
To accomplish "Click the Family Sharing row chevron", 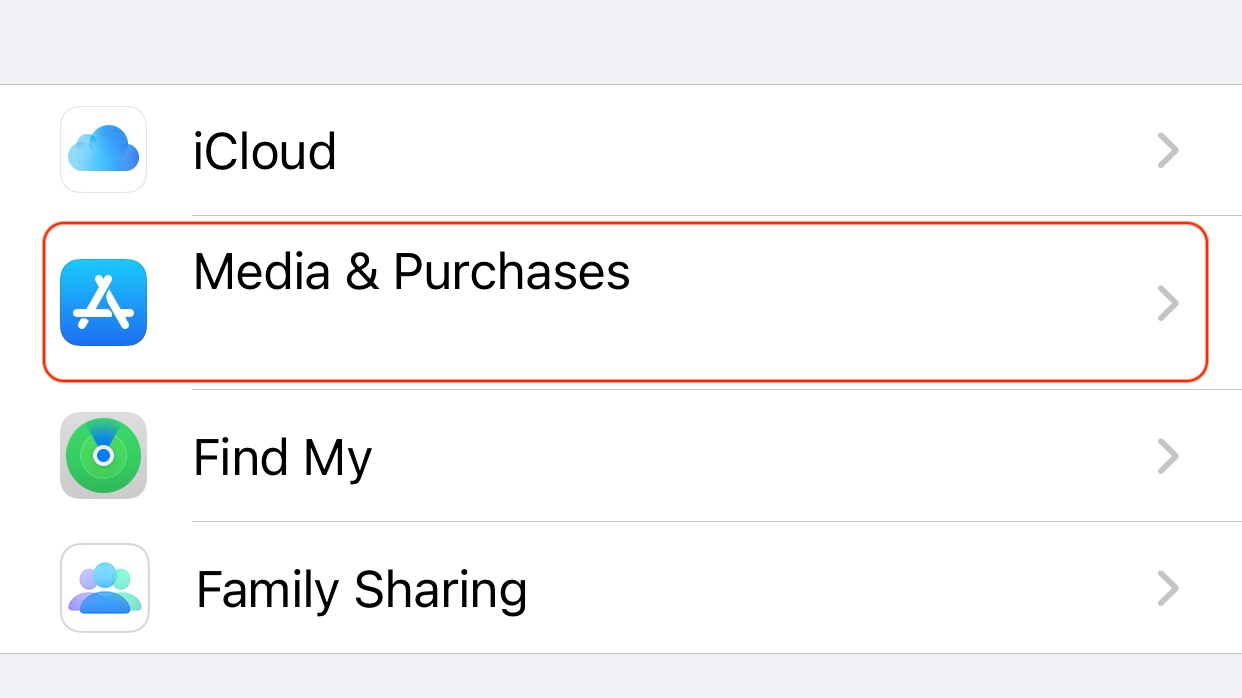I will 1167,589.
